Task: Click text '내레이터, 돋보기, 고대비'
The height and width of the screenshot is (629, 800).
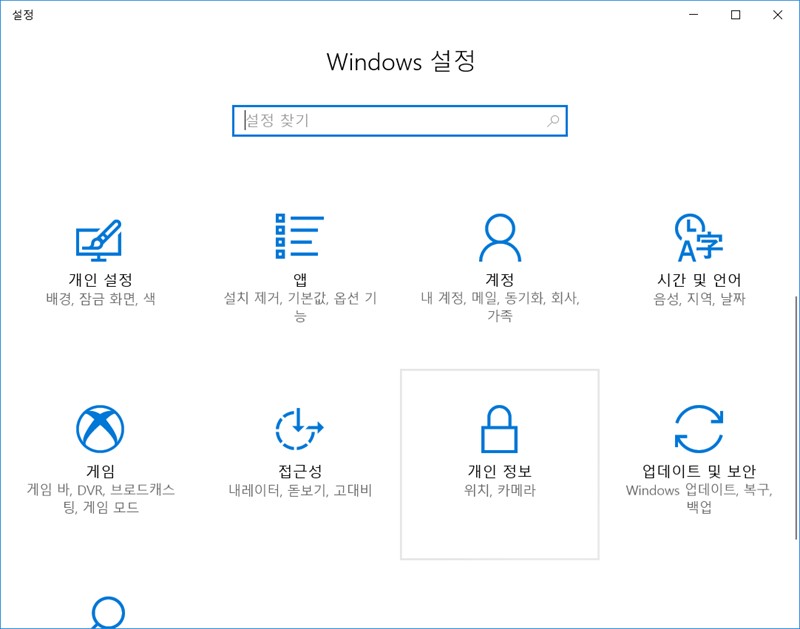Action: (x=300, y=490)
